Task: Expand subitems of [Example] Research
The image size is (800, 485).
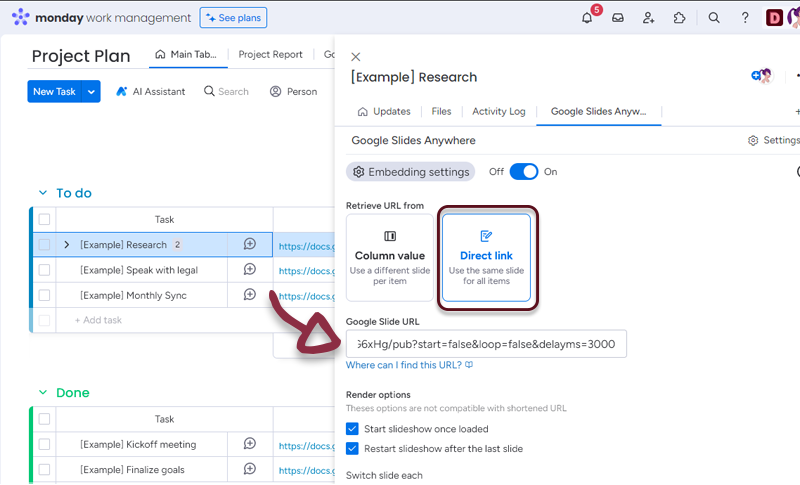Action: coord(67,245)
